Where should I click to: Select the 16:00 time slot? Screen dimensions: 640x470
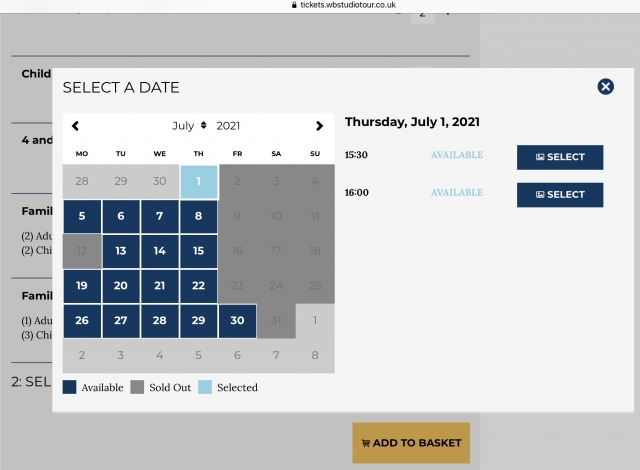(559, 194)
